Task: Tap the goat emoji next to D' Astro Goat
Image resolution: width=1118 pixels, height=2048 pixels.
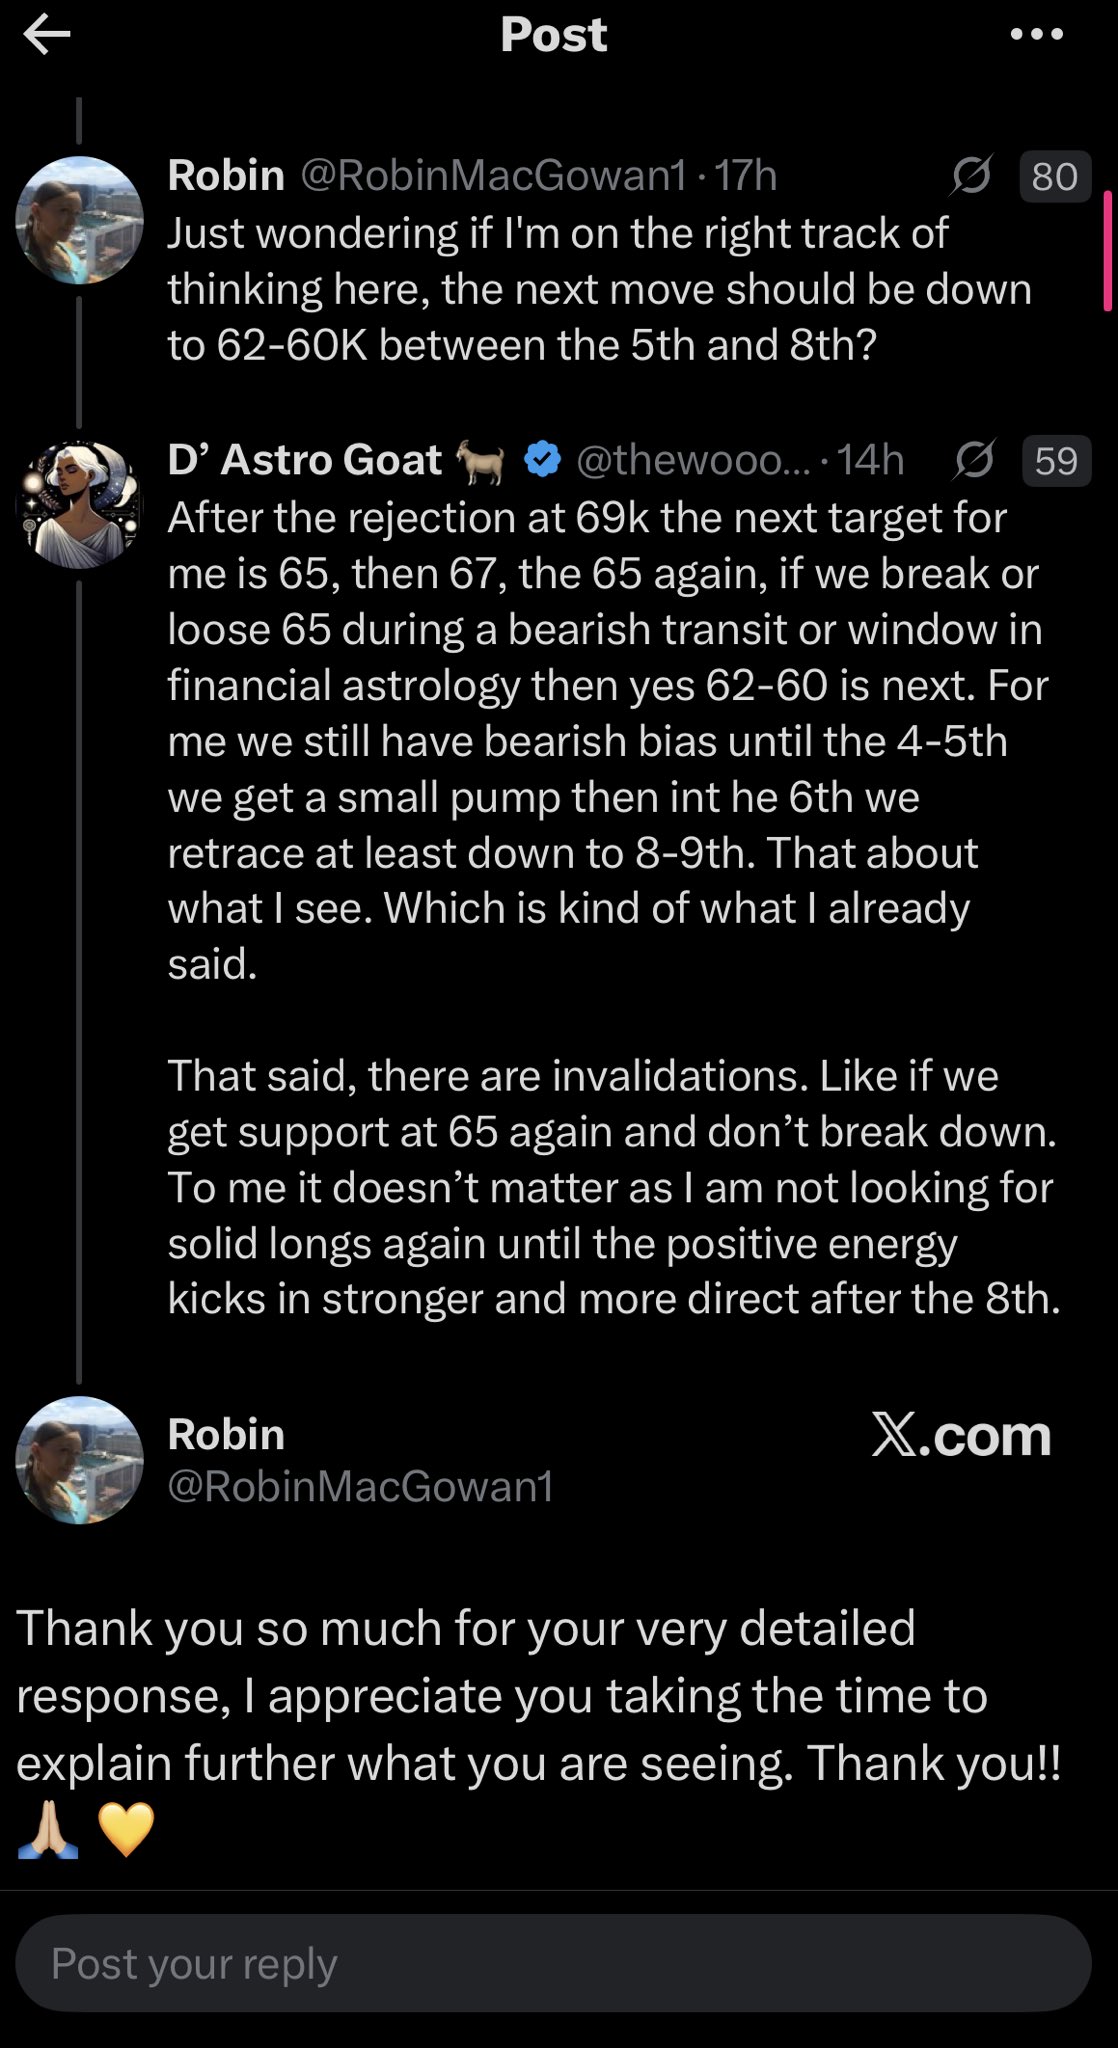Action: (481, 461)
